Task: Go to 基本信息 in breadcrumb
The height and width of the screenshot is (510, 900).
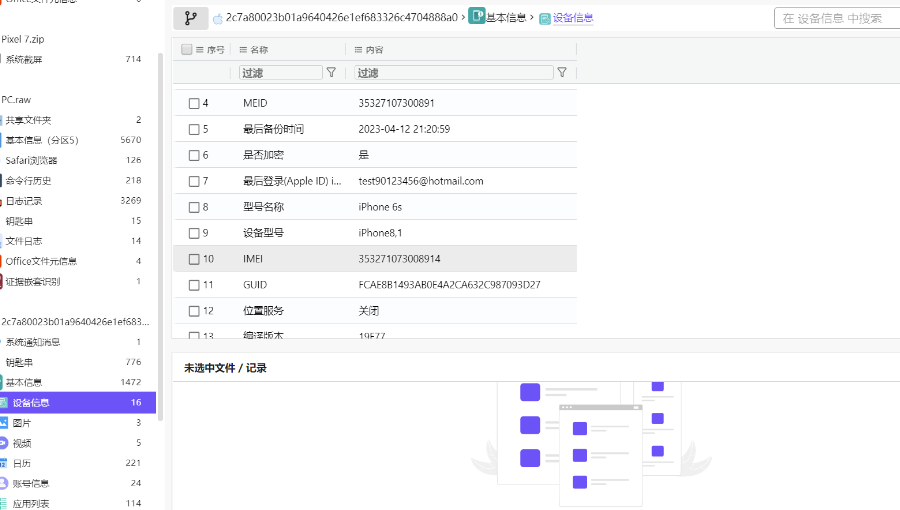Action: [x=506, y=18]
